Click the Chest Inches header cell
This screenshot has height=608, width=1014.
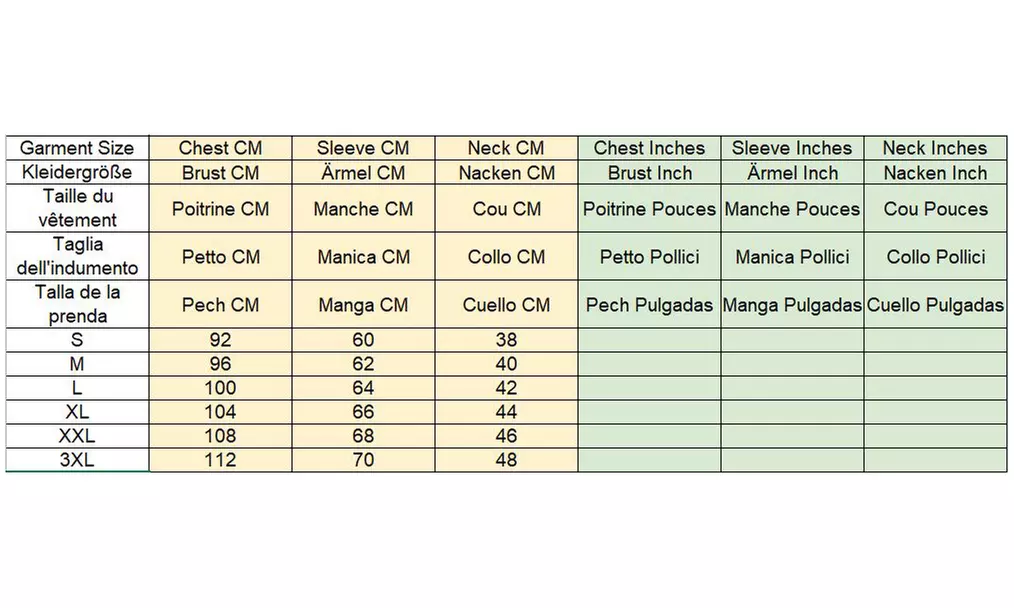click(649, 148)
